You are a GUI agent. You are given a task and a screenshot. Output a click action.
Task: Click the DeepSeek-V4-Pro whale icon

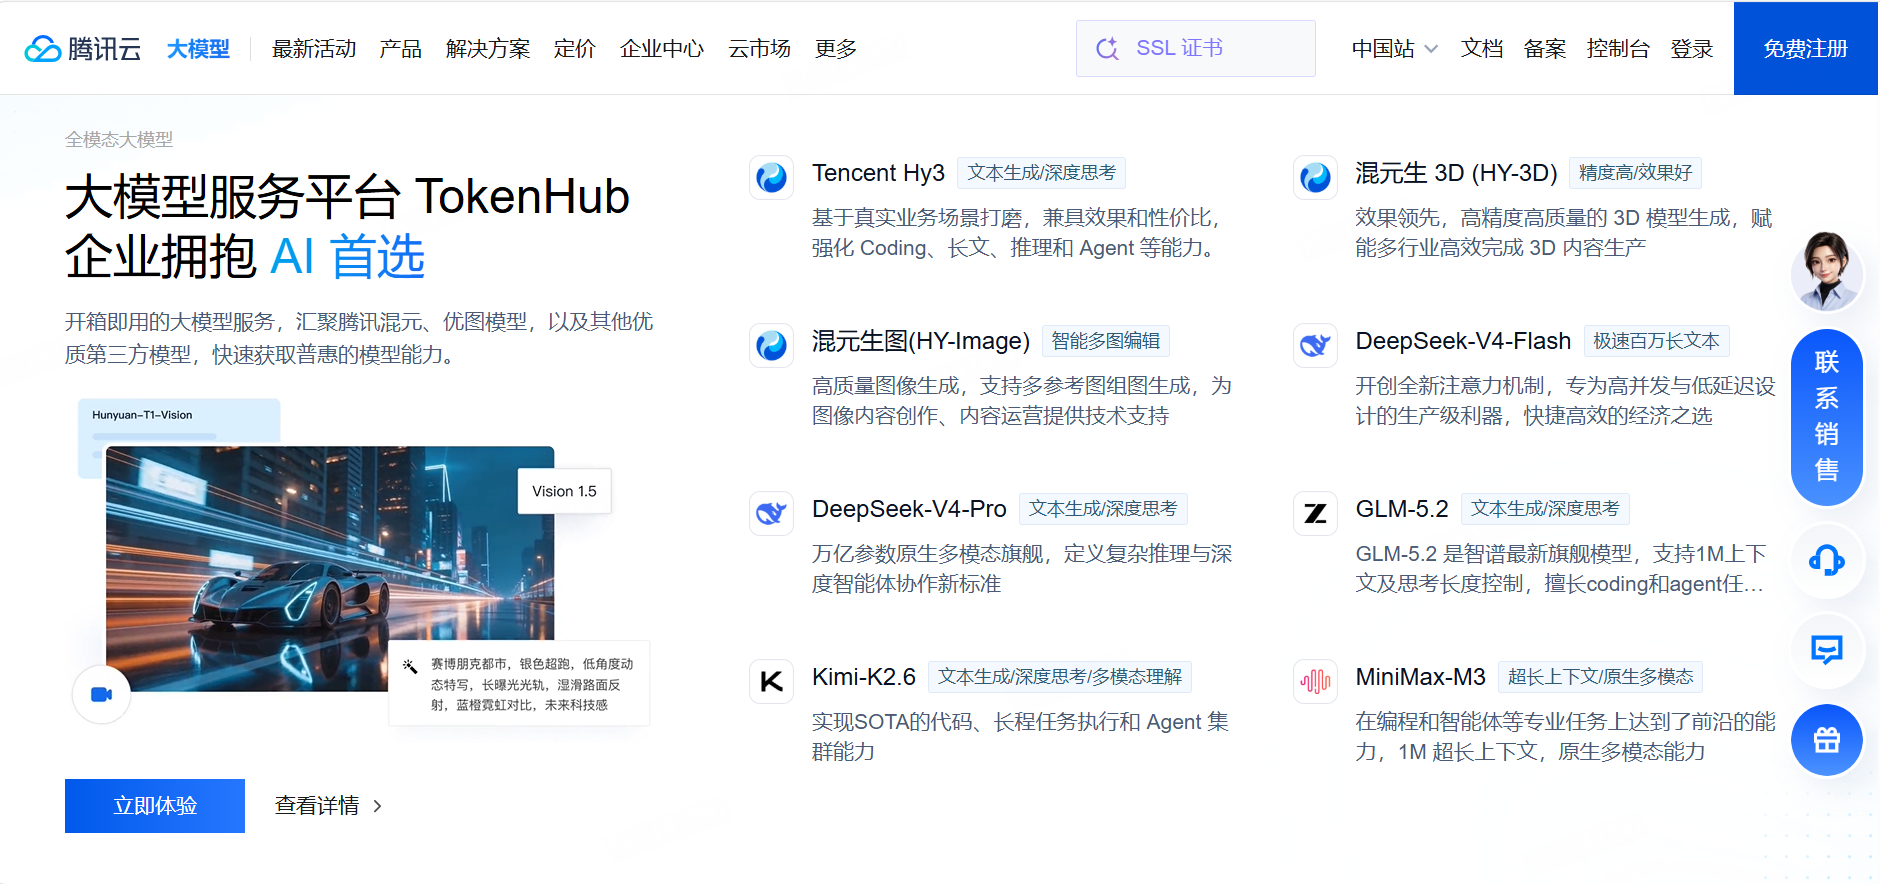[x=771, y=513]
